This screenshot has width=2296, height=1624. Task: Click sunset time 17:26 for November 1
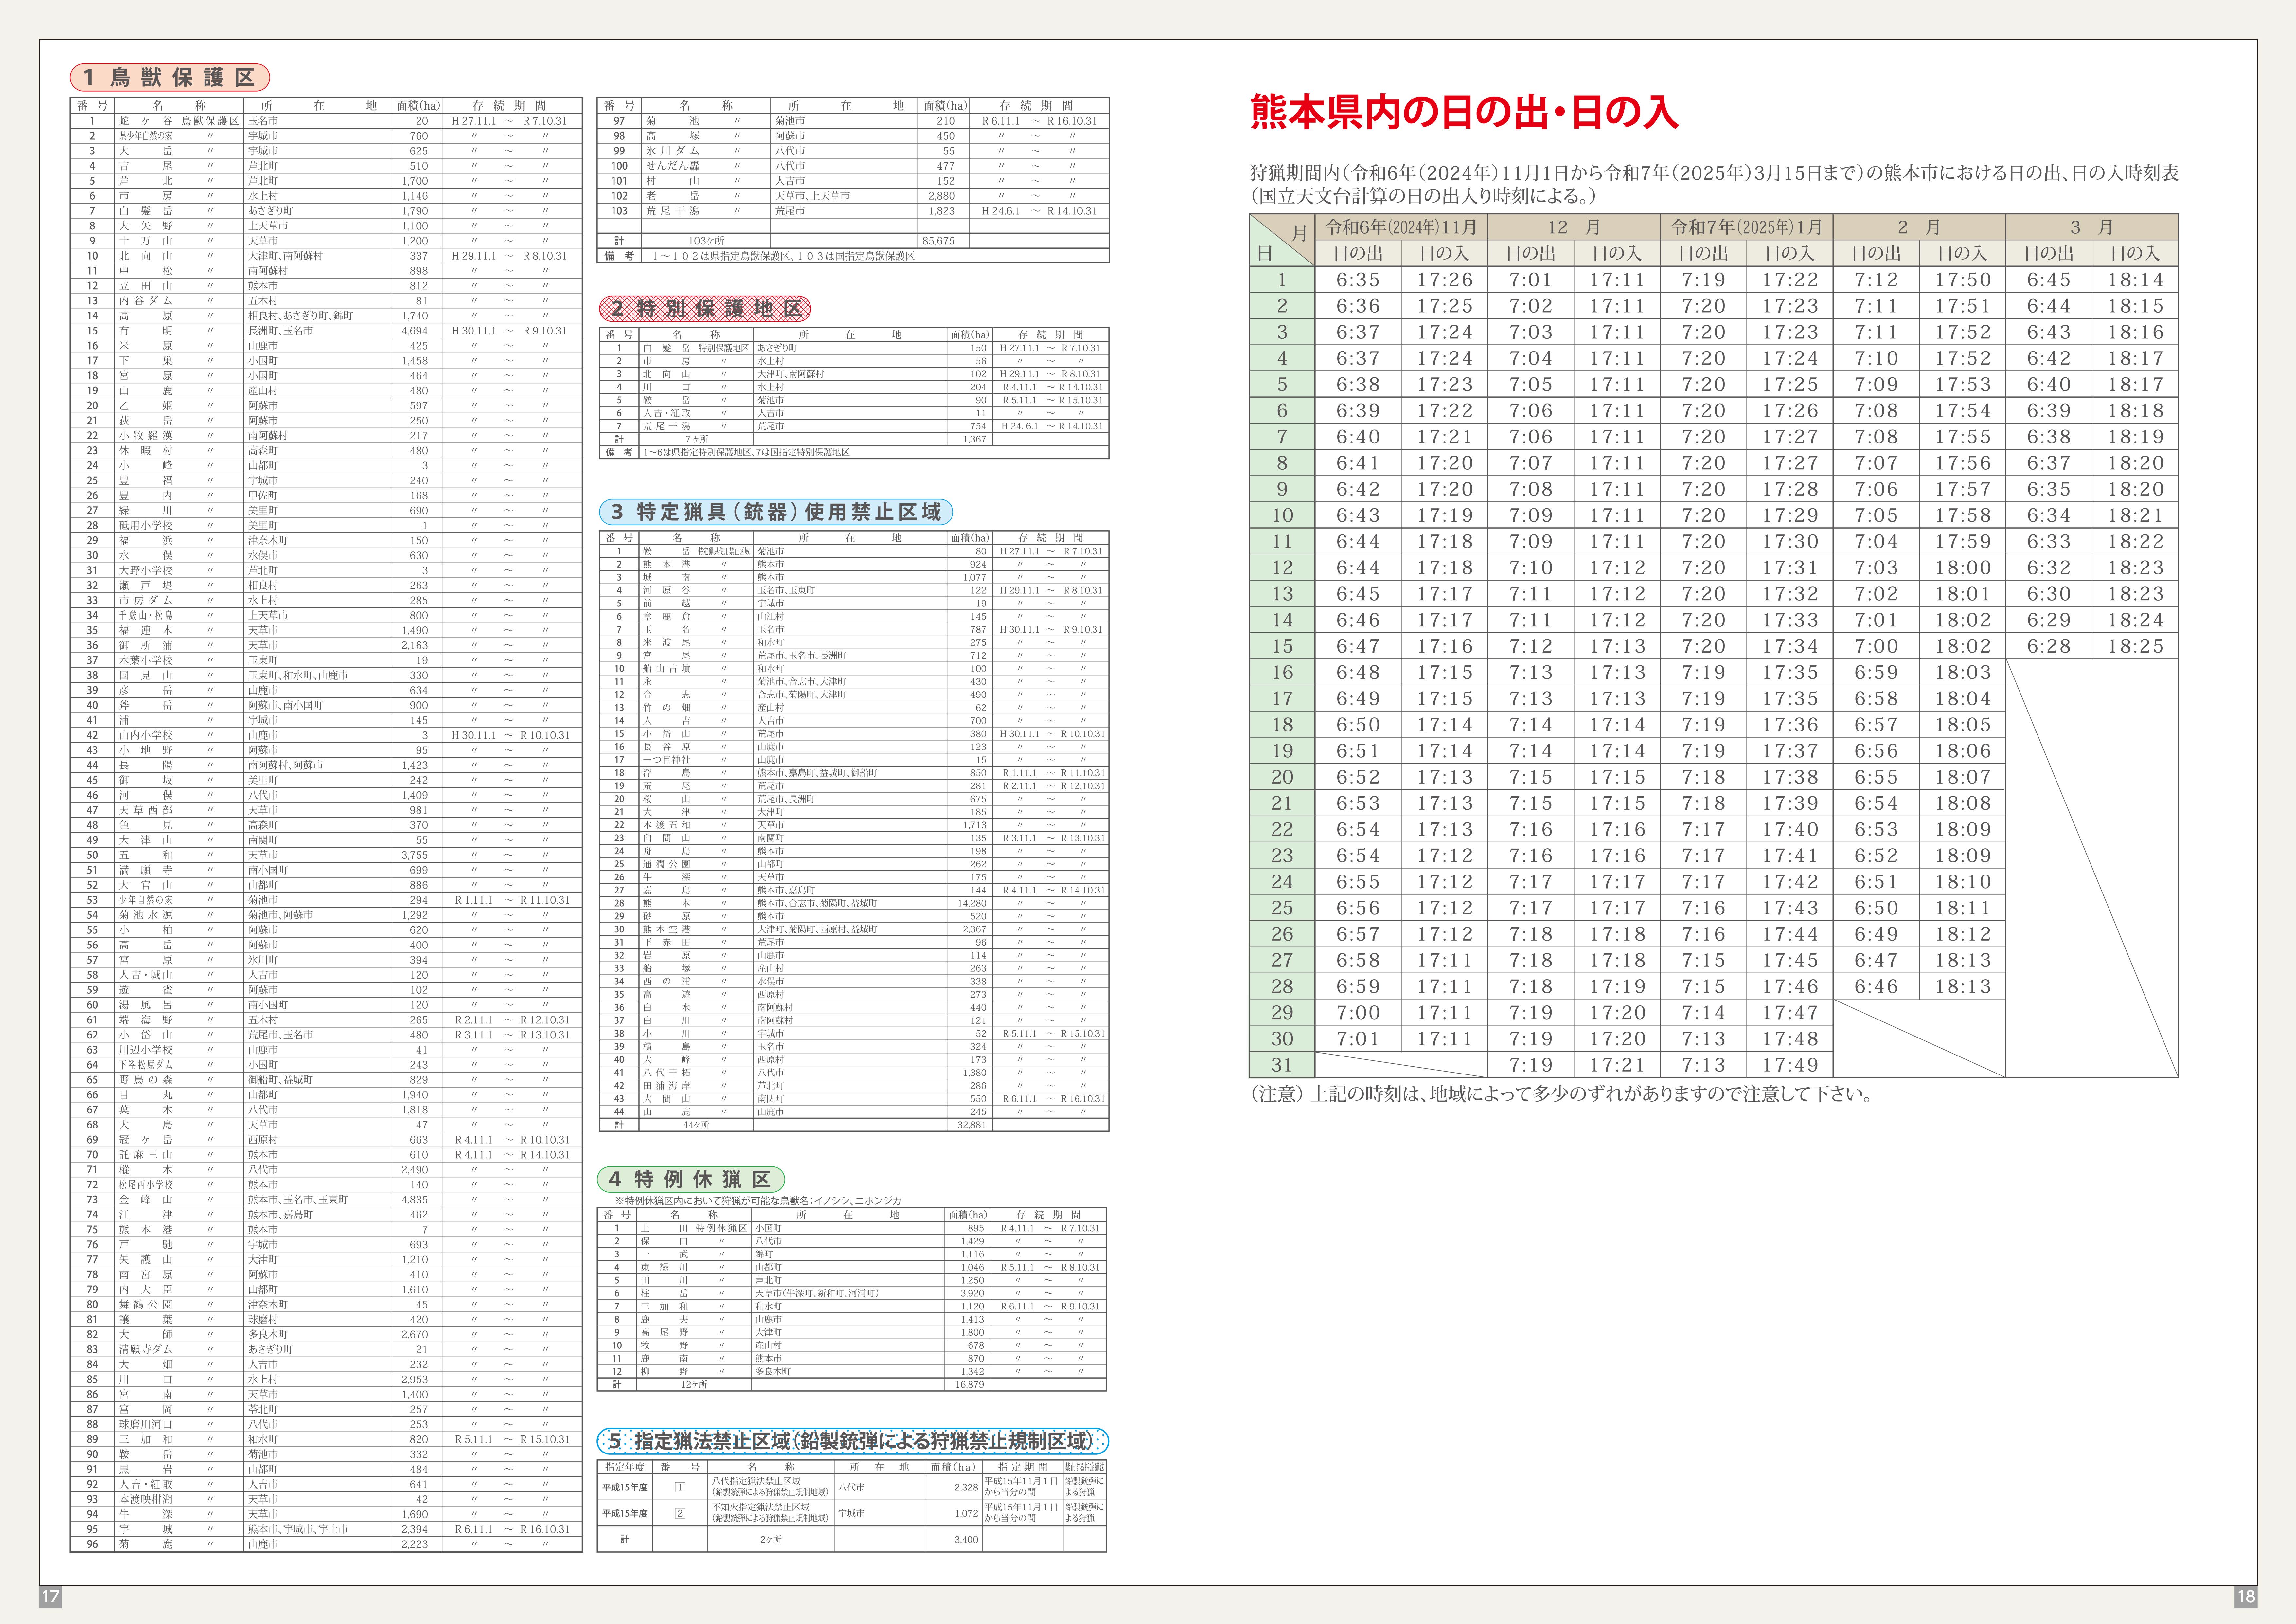pos(1444,280)
